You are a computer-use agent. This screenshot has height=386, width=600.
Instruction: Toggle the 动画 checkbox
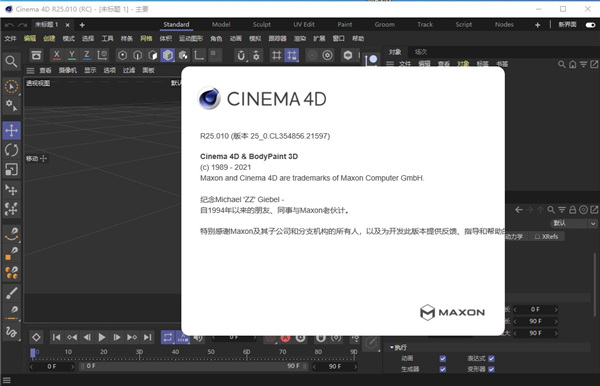tap(443, 358)
